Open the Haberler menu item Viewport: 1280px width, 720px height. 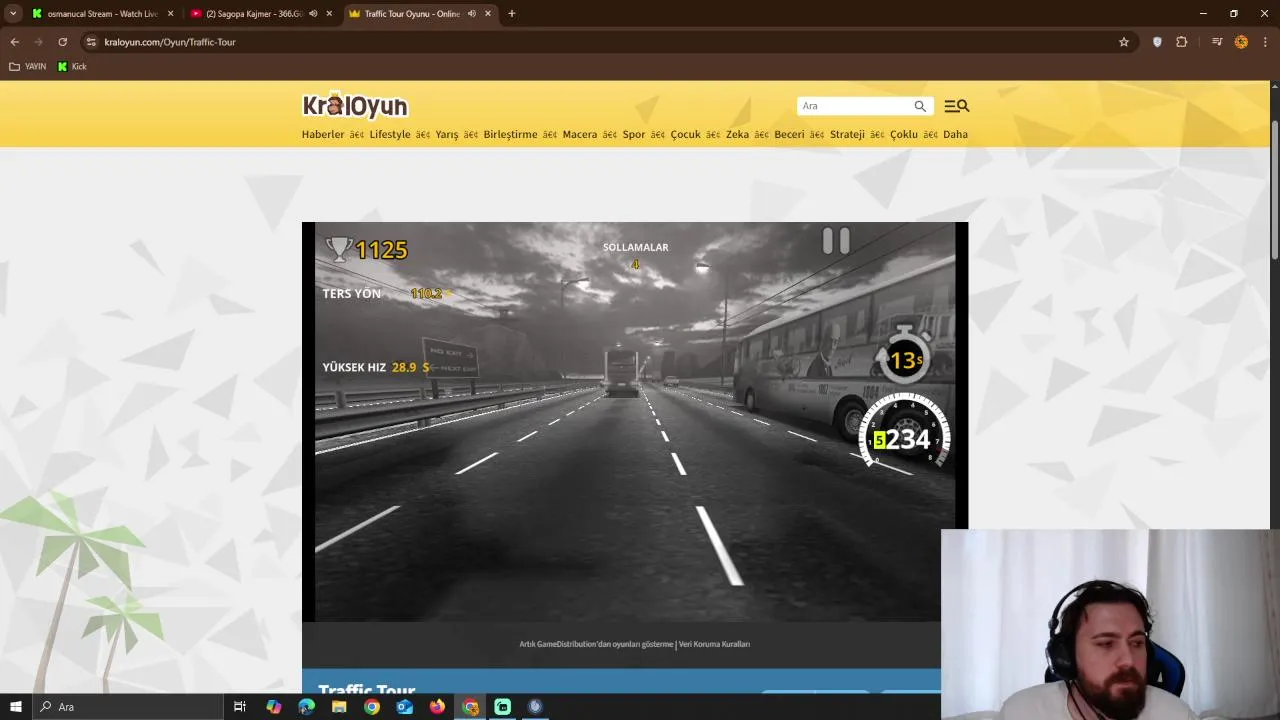tap(323, 134)
